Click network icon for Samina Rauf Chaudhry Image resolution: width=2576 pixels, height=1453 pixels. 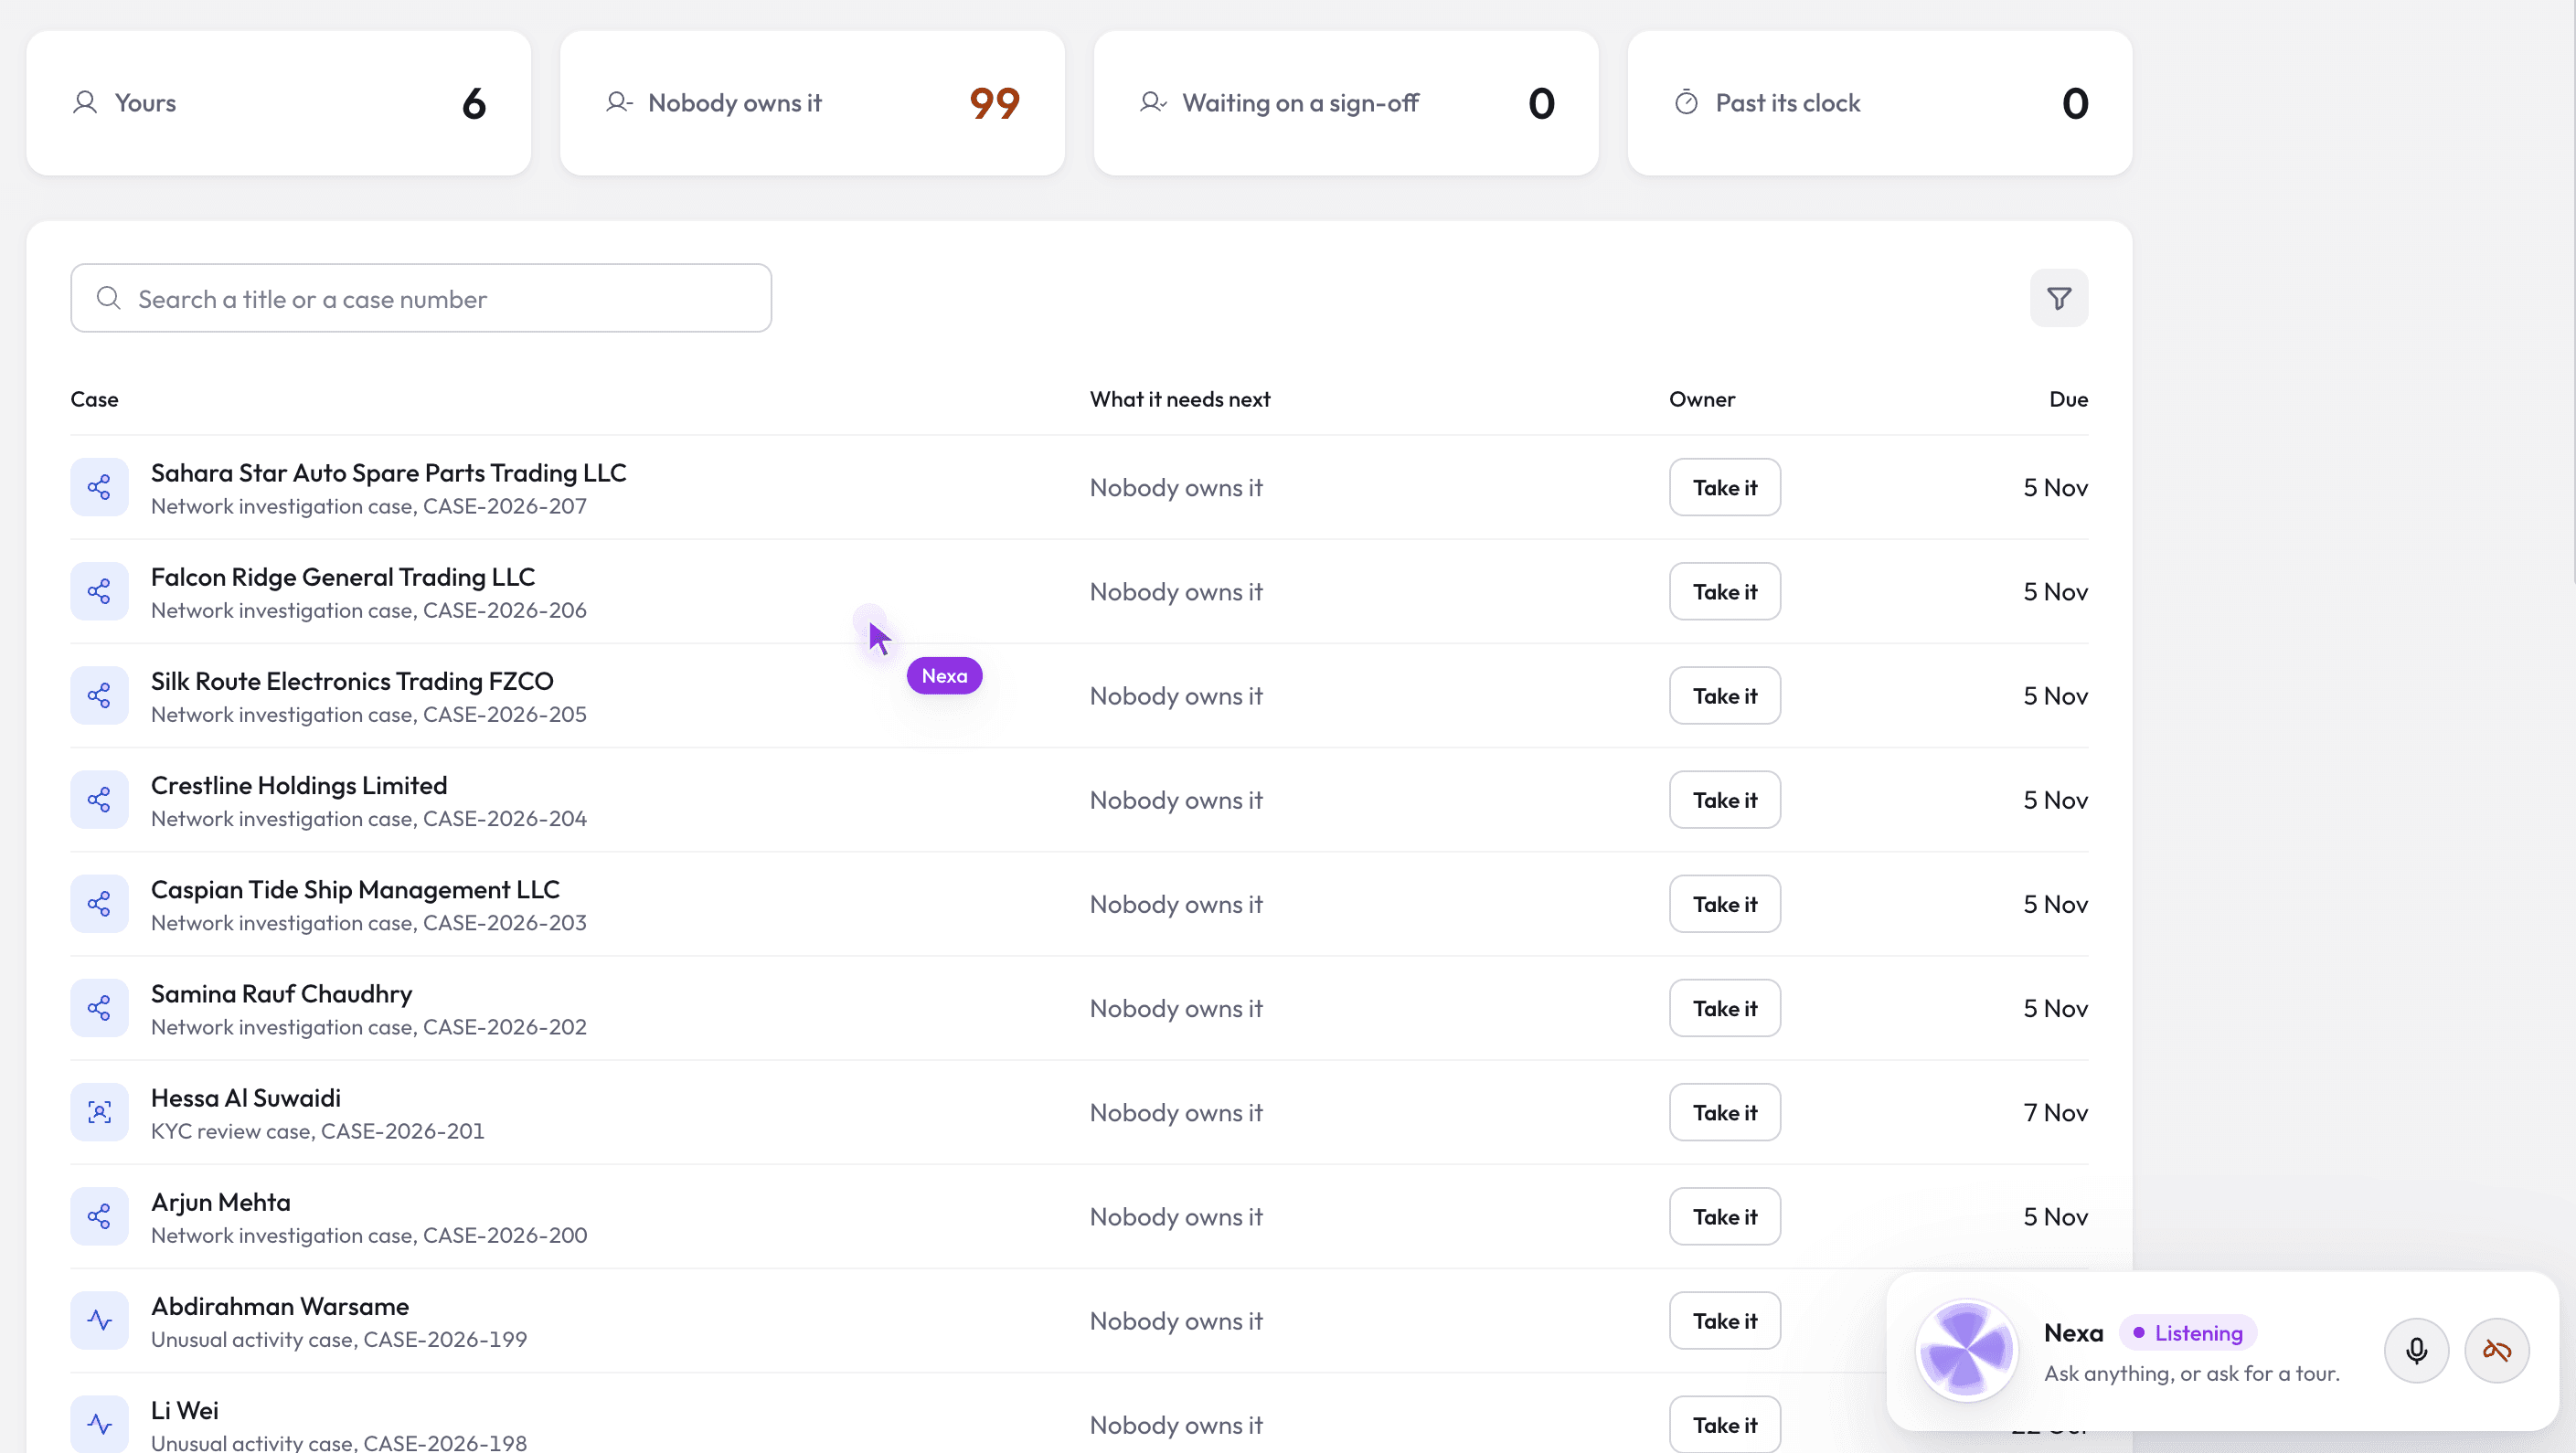pyautogui.click(x=99, y=1007)
